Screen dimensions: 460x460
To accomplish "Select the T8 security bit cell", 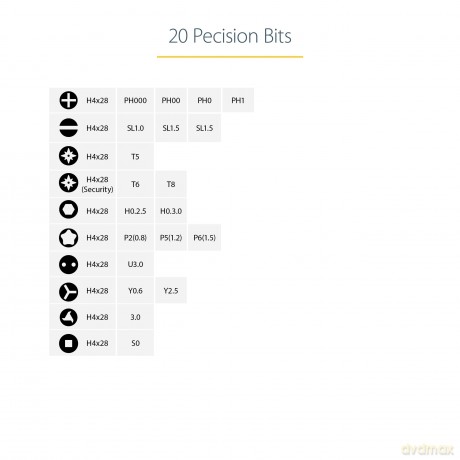I will coord(171,184).
